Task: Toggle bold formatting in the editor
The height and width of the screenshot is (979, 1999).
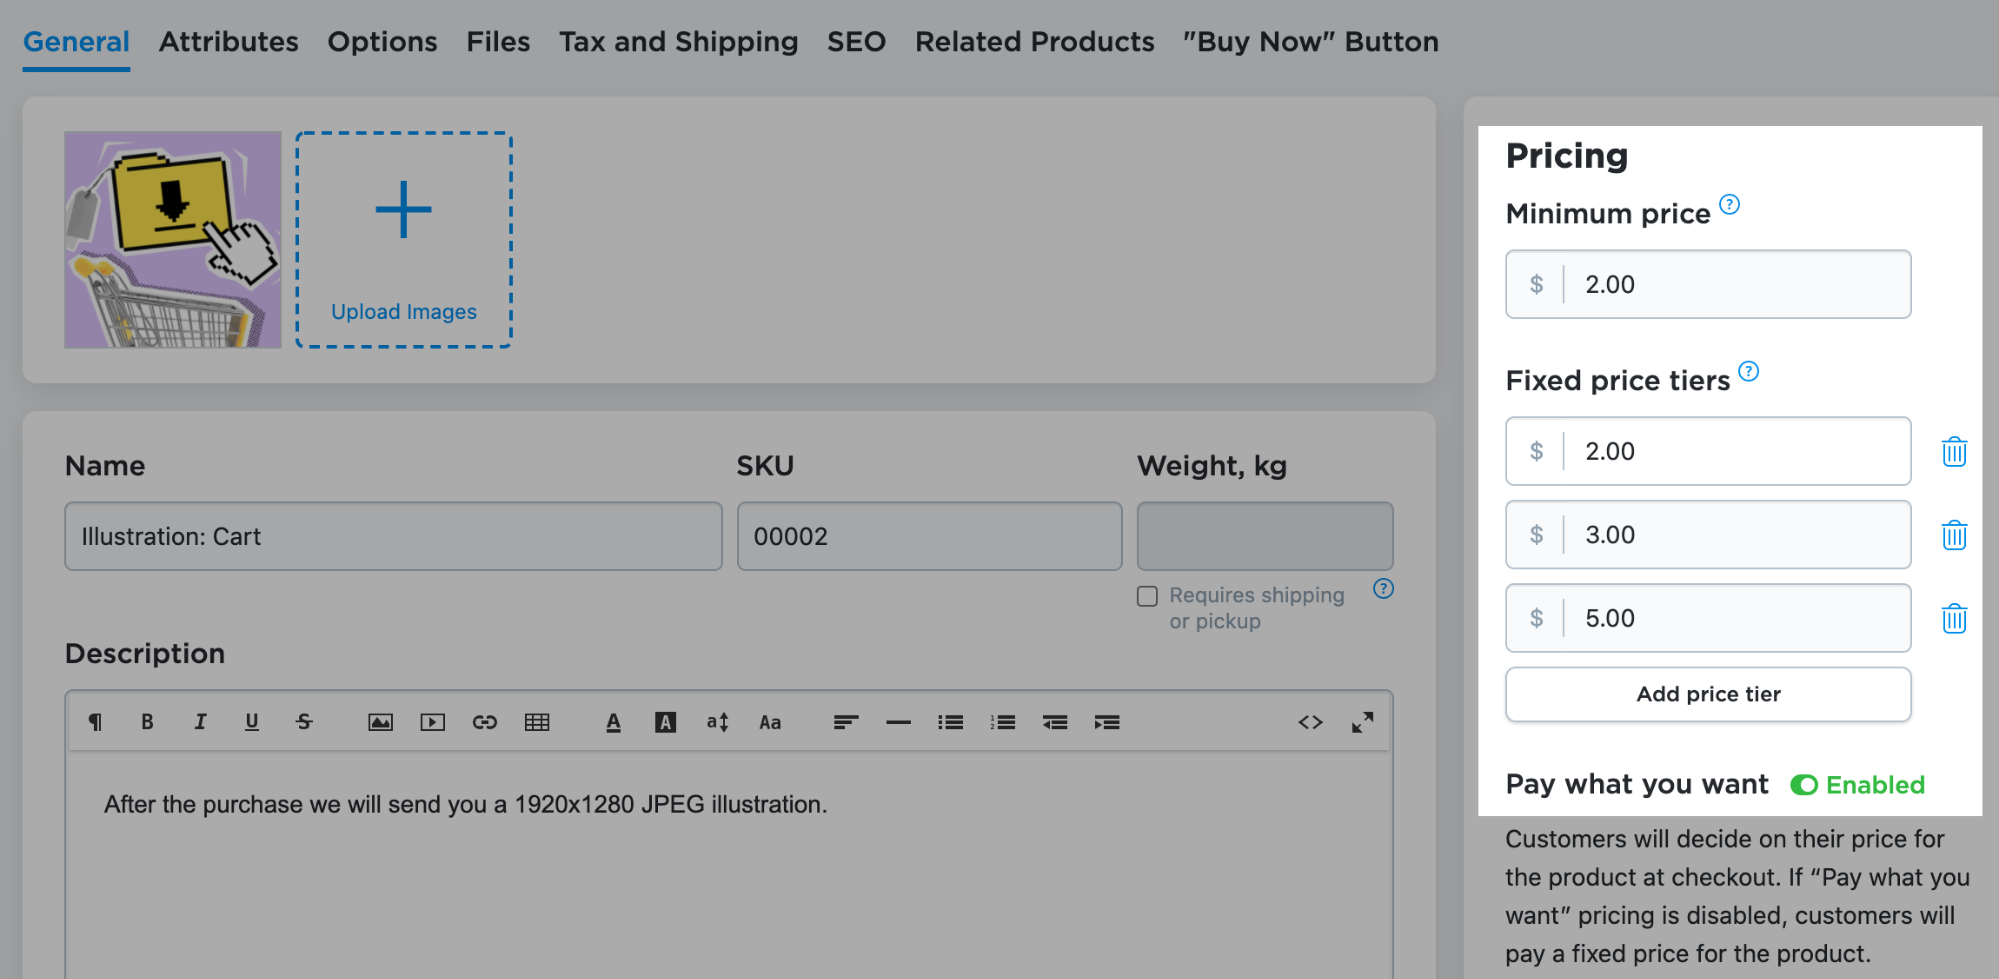Action: pyautogui.click(x=147, y=722)
